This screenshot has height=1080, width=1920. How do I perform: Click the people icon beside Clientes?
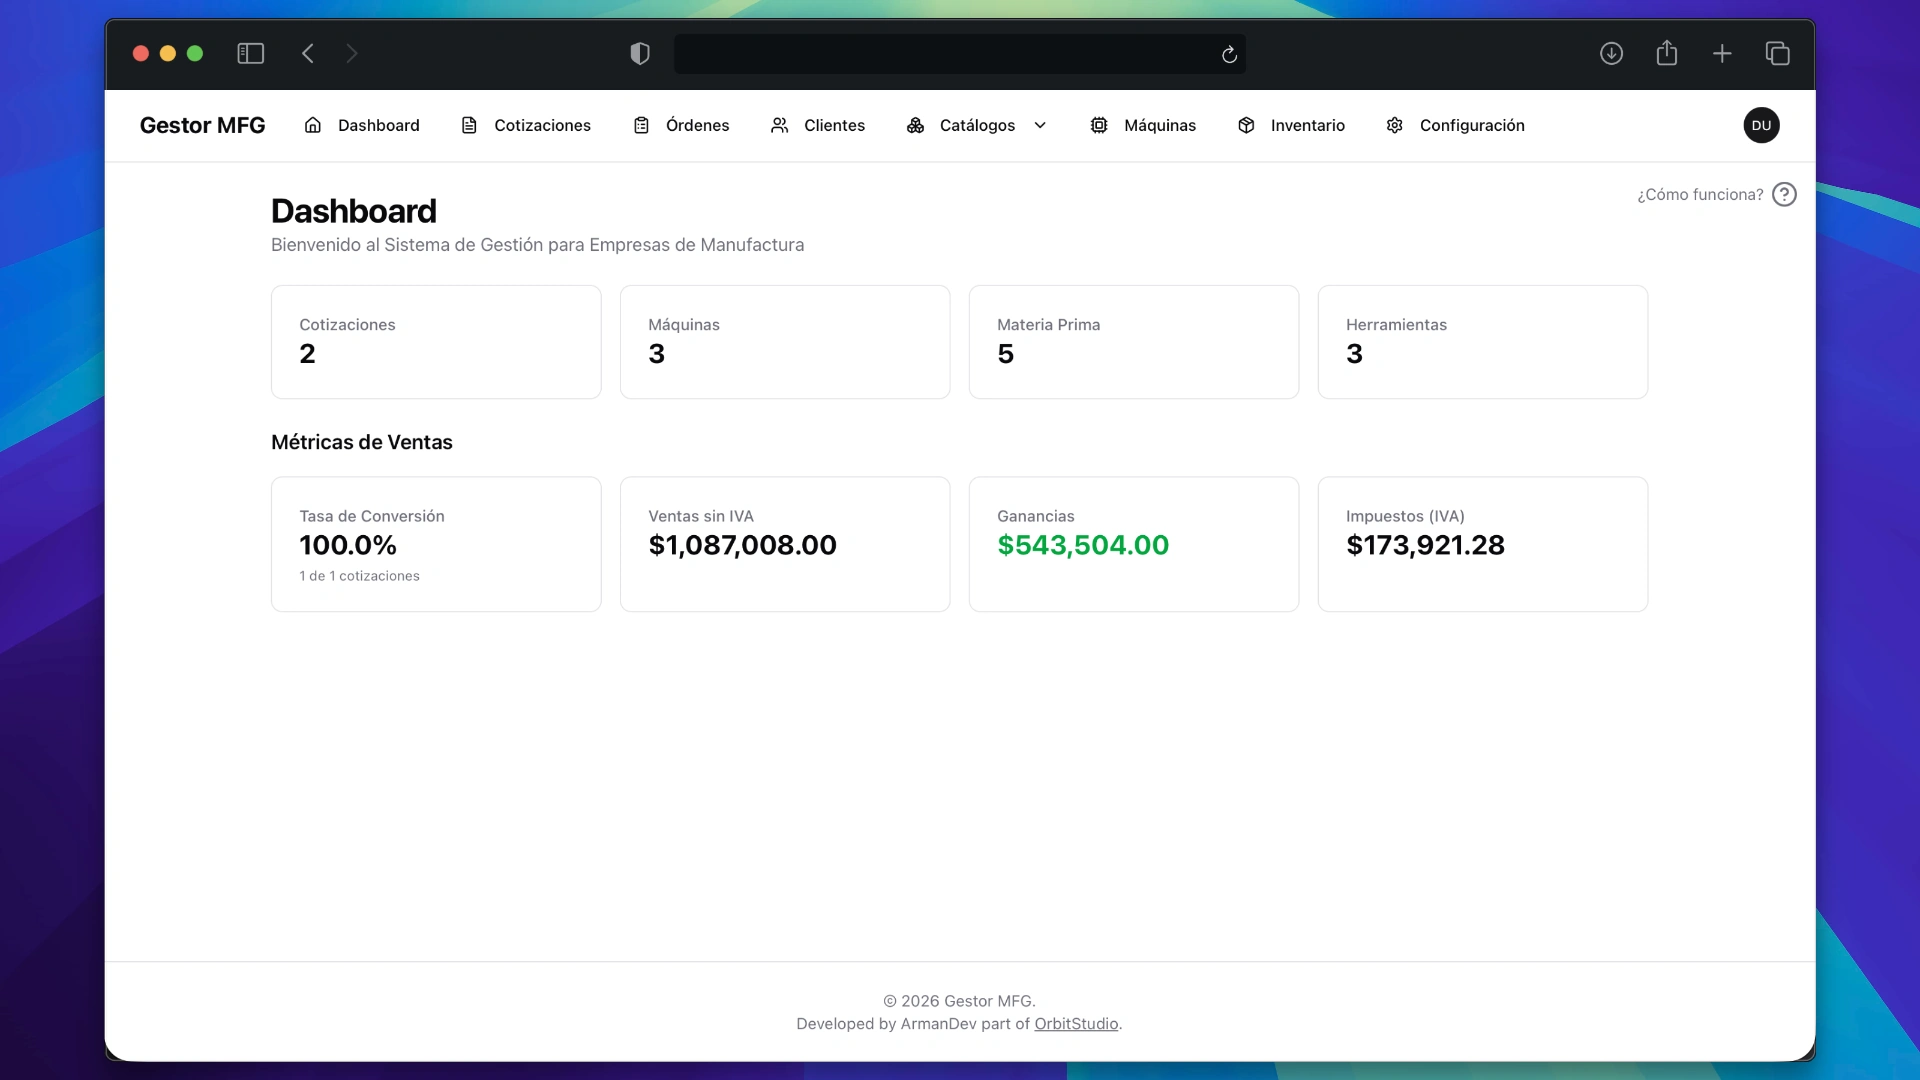[779, 125]
